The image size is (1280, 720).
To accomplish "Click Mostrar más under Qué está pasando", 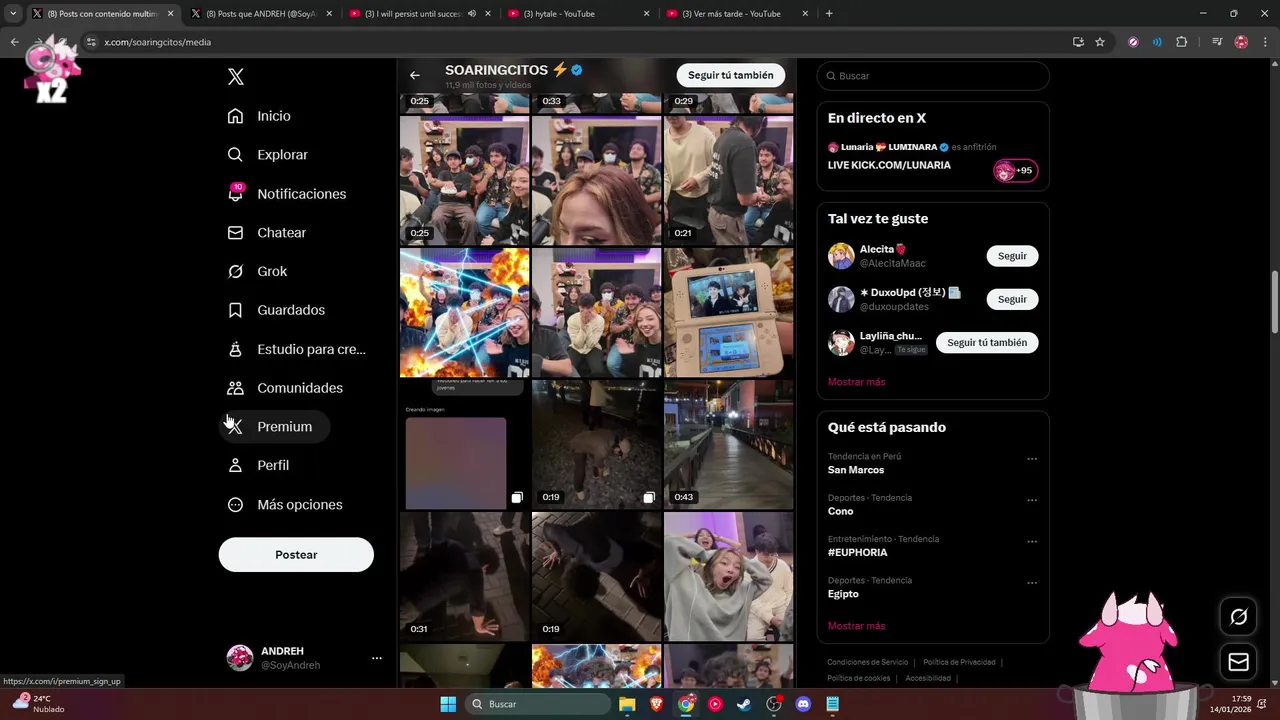I will 856,626.
